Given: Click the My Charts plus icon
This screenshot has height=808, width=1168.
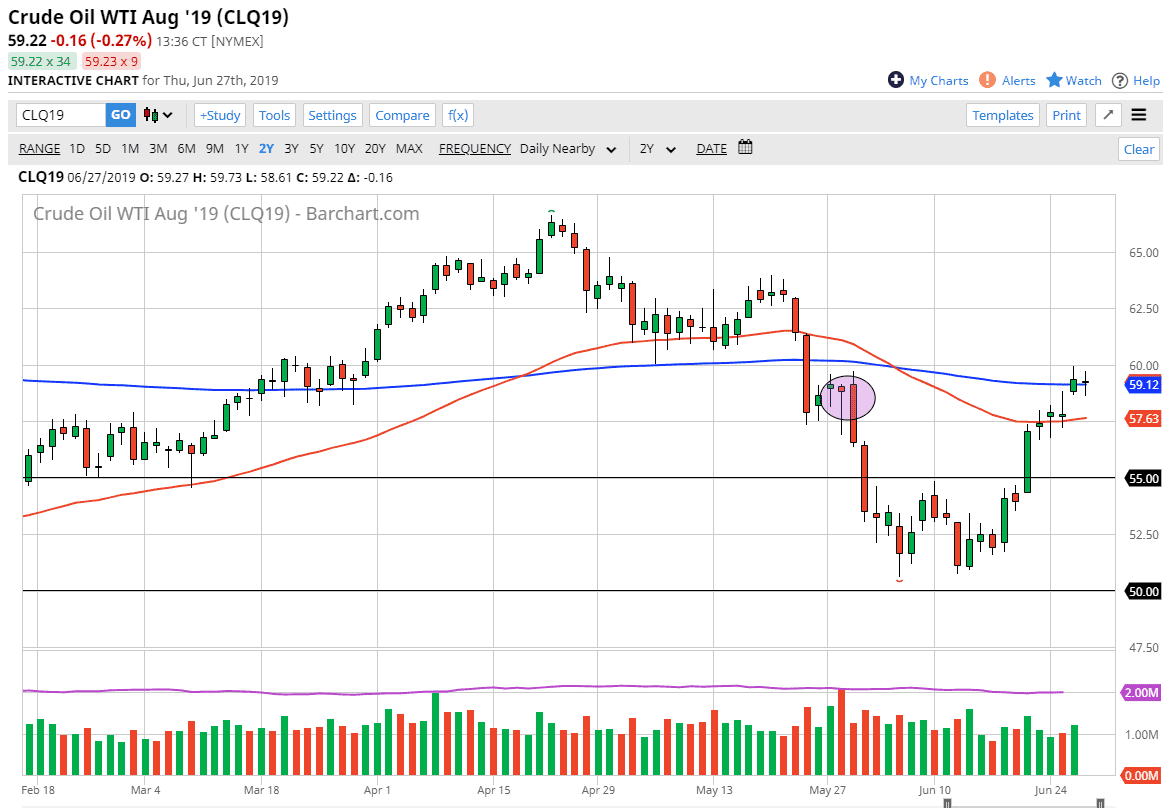Looking at the screenshot, I should [x=896, y=80].
